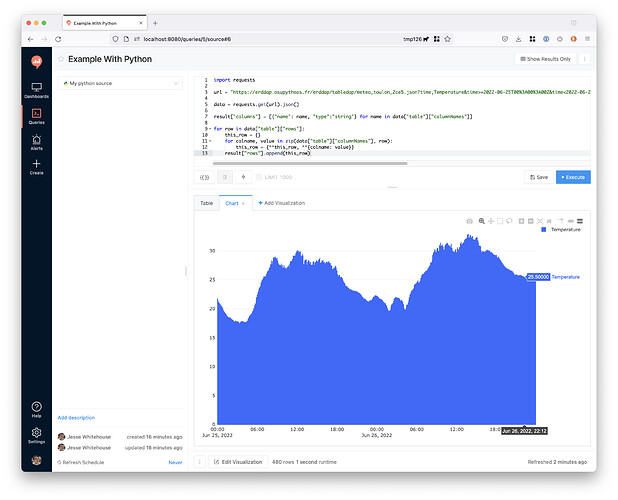
Task: Click the Refreshed 2 minutes ago text
Action: coord(557,462)
